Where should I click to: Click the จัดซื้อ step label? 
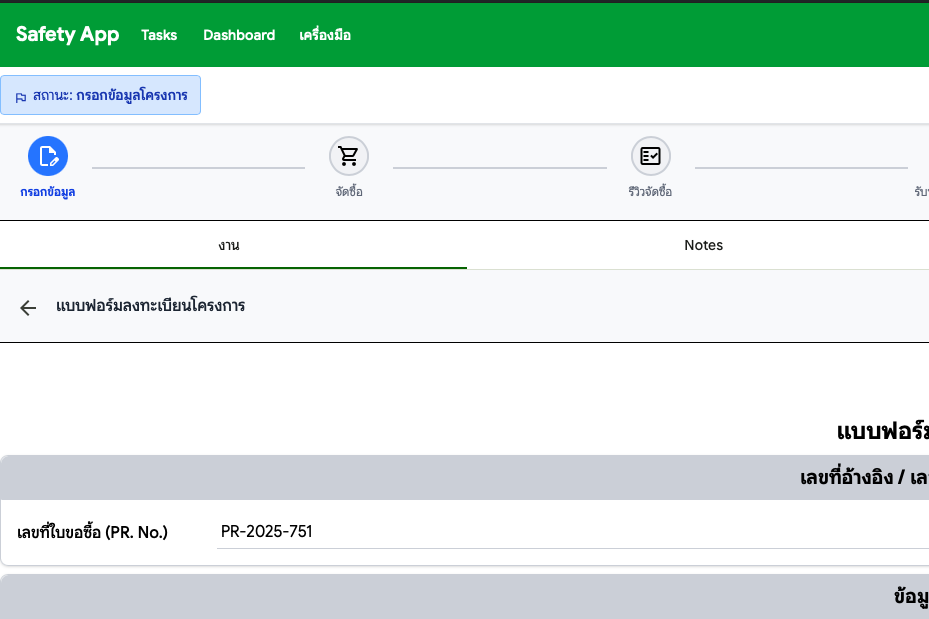pyautogui.click(x=349, y=192)
